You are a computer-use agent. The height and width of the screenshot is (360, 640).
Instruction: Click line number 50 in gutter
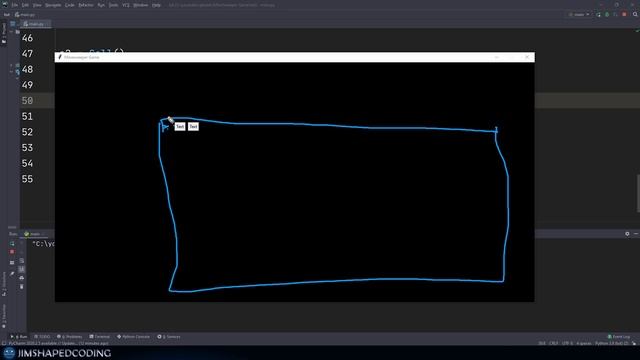click(x=27, y=101)
